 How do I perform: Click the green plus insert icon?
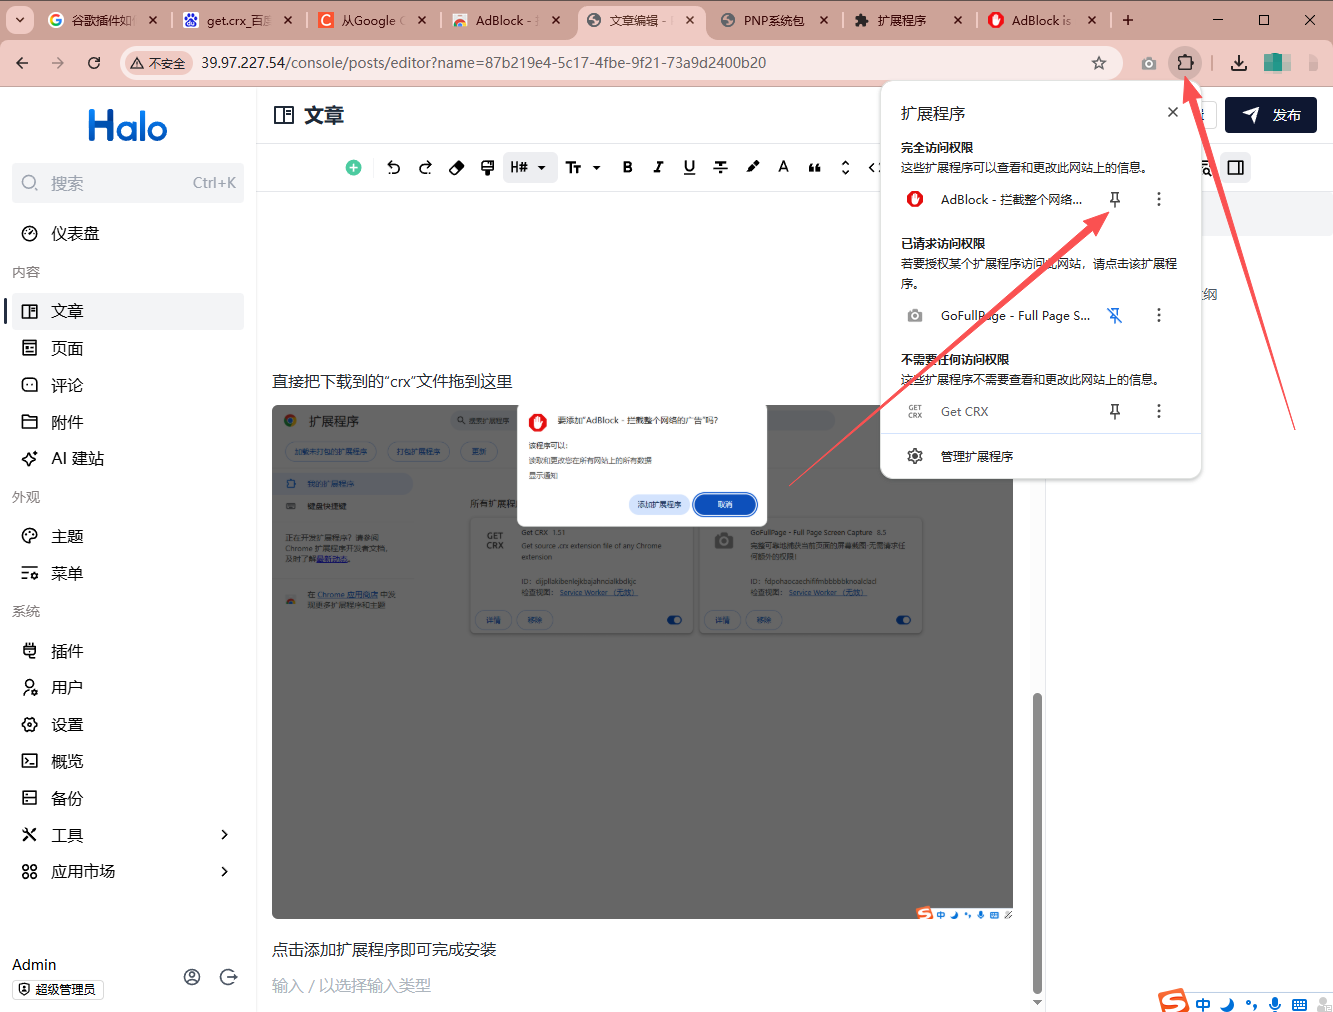[x=353, y=168]
